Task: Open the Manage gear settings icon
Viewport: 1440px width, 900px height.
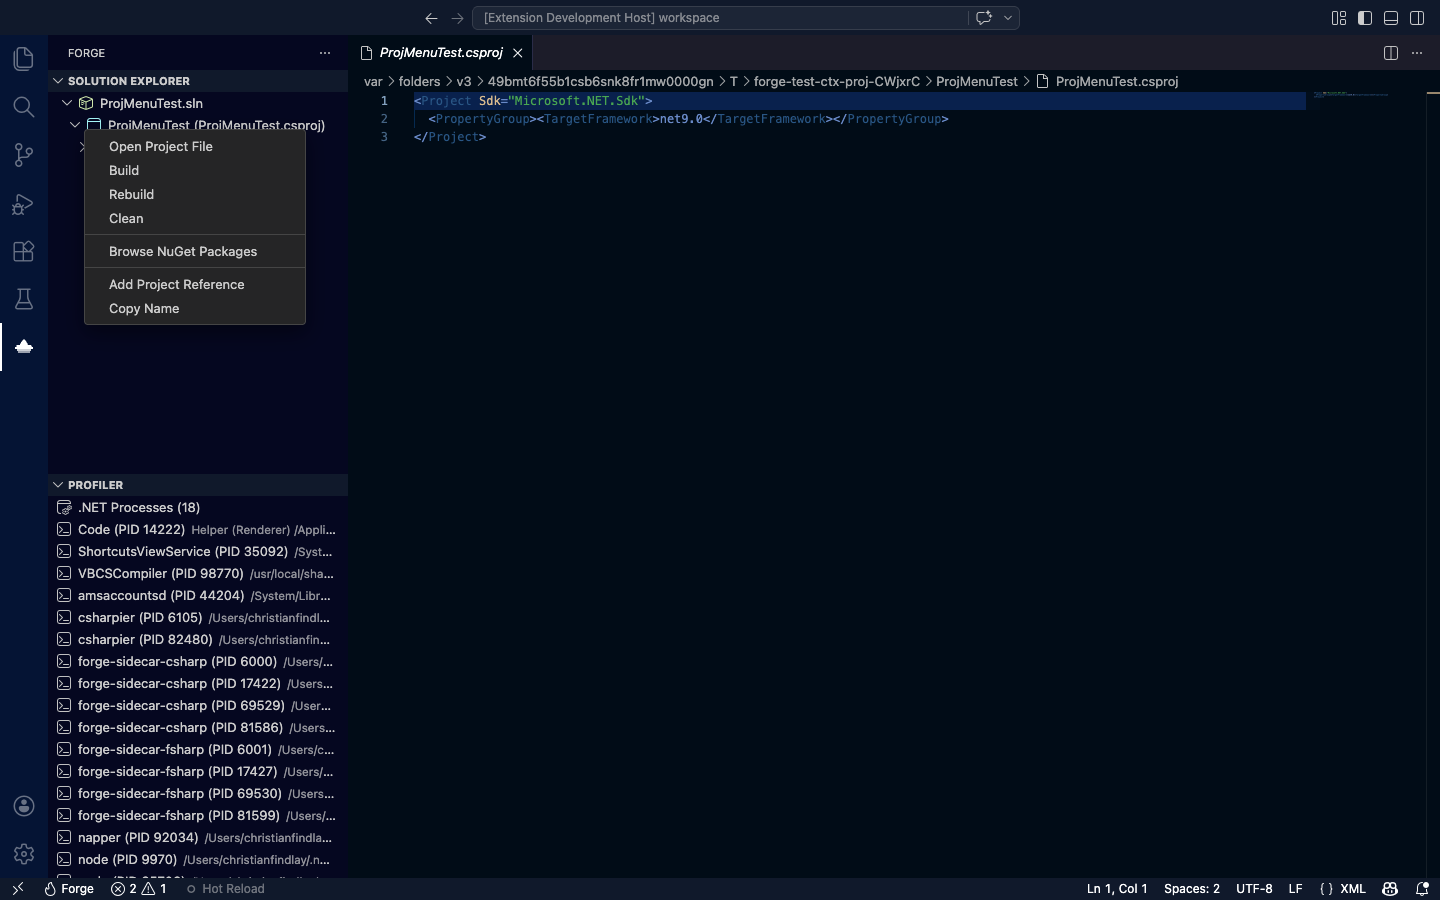Action: click(24, 854)
